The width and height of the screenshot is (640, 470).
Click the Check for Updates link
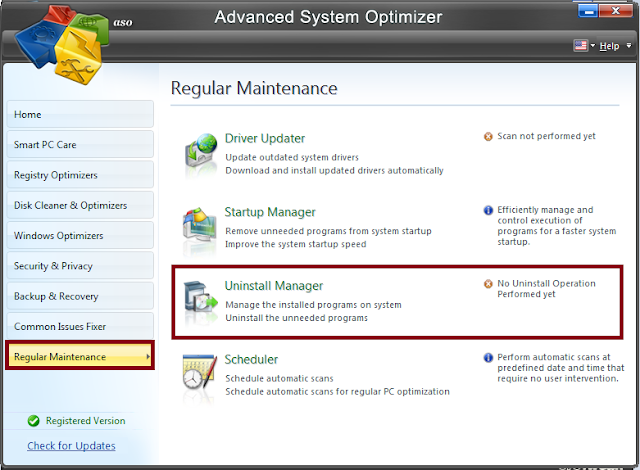71,446
